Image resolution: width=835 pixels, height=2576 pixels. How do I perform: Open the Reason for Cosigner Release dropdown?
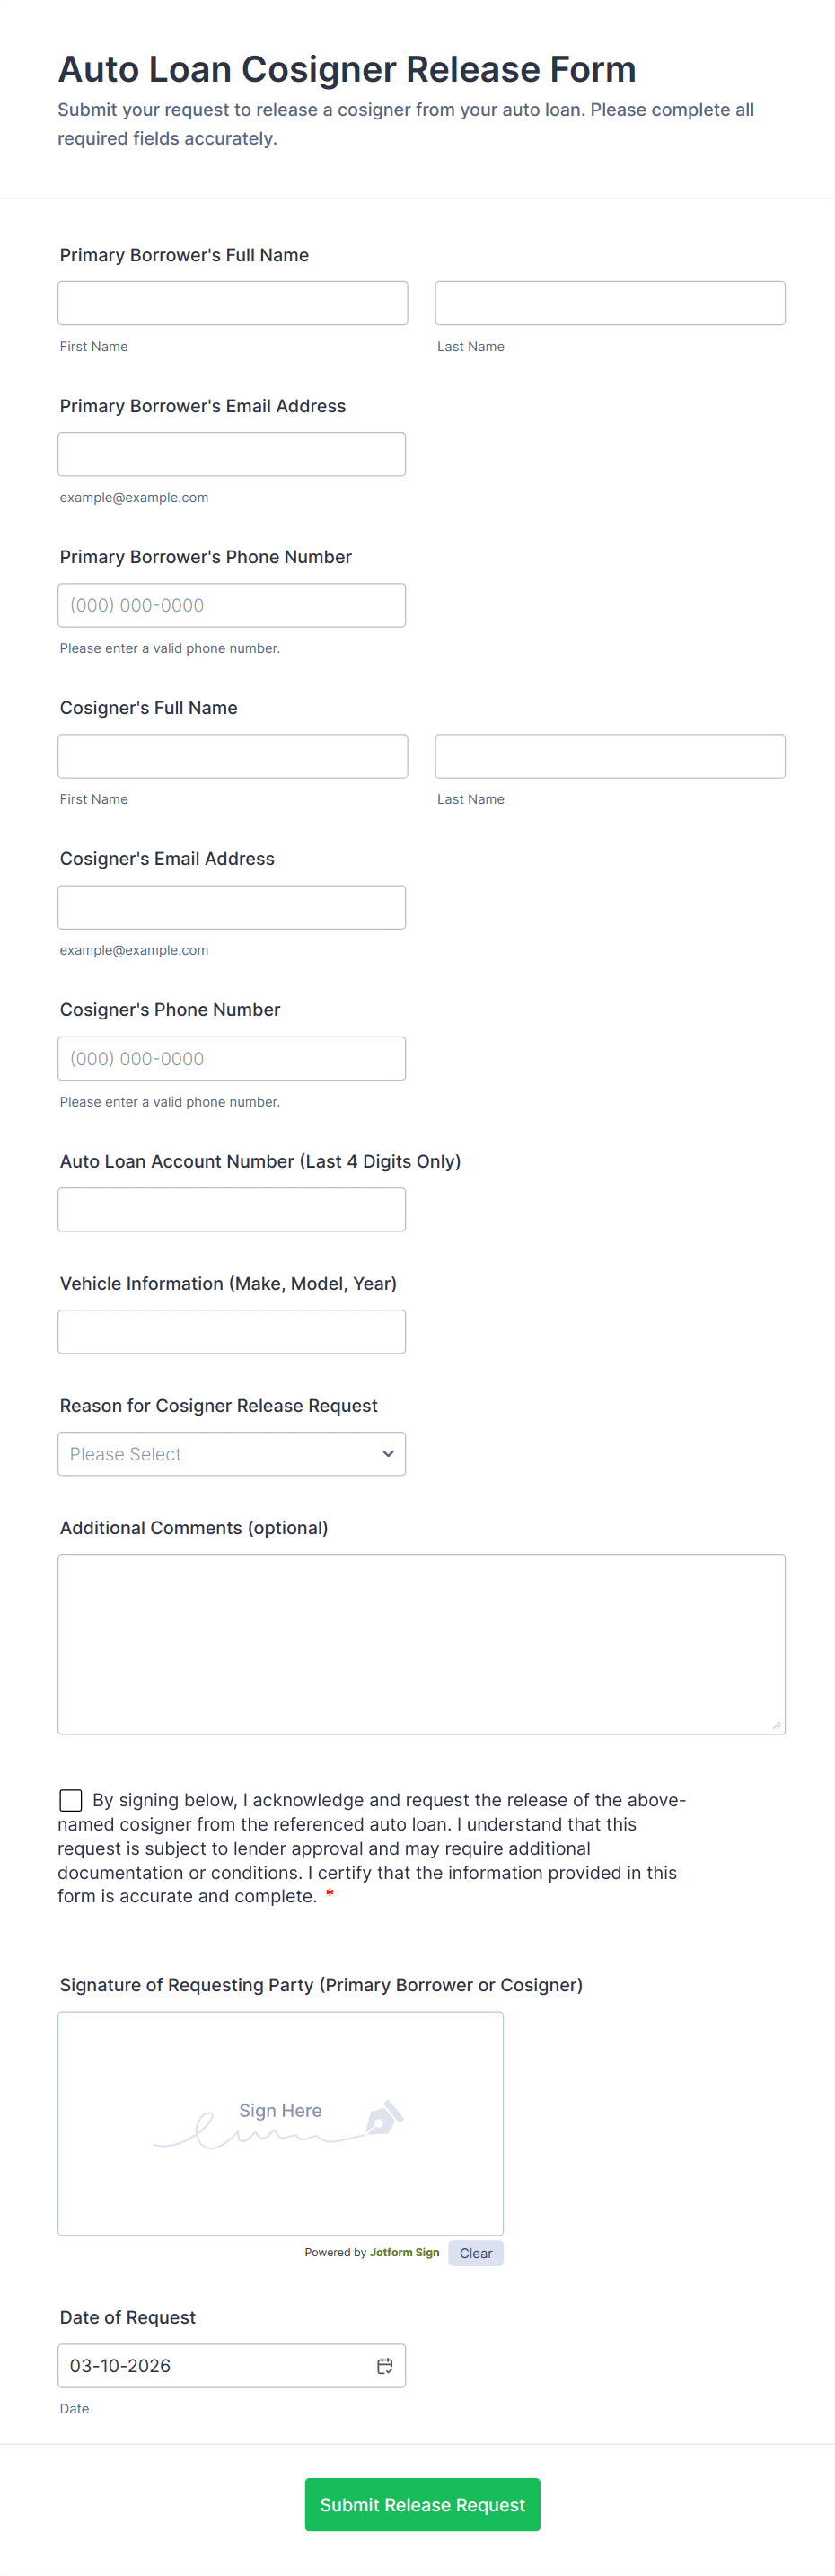coord(231,1454)
